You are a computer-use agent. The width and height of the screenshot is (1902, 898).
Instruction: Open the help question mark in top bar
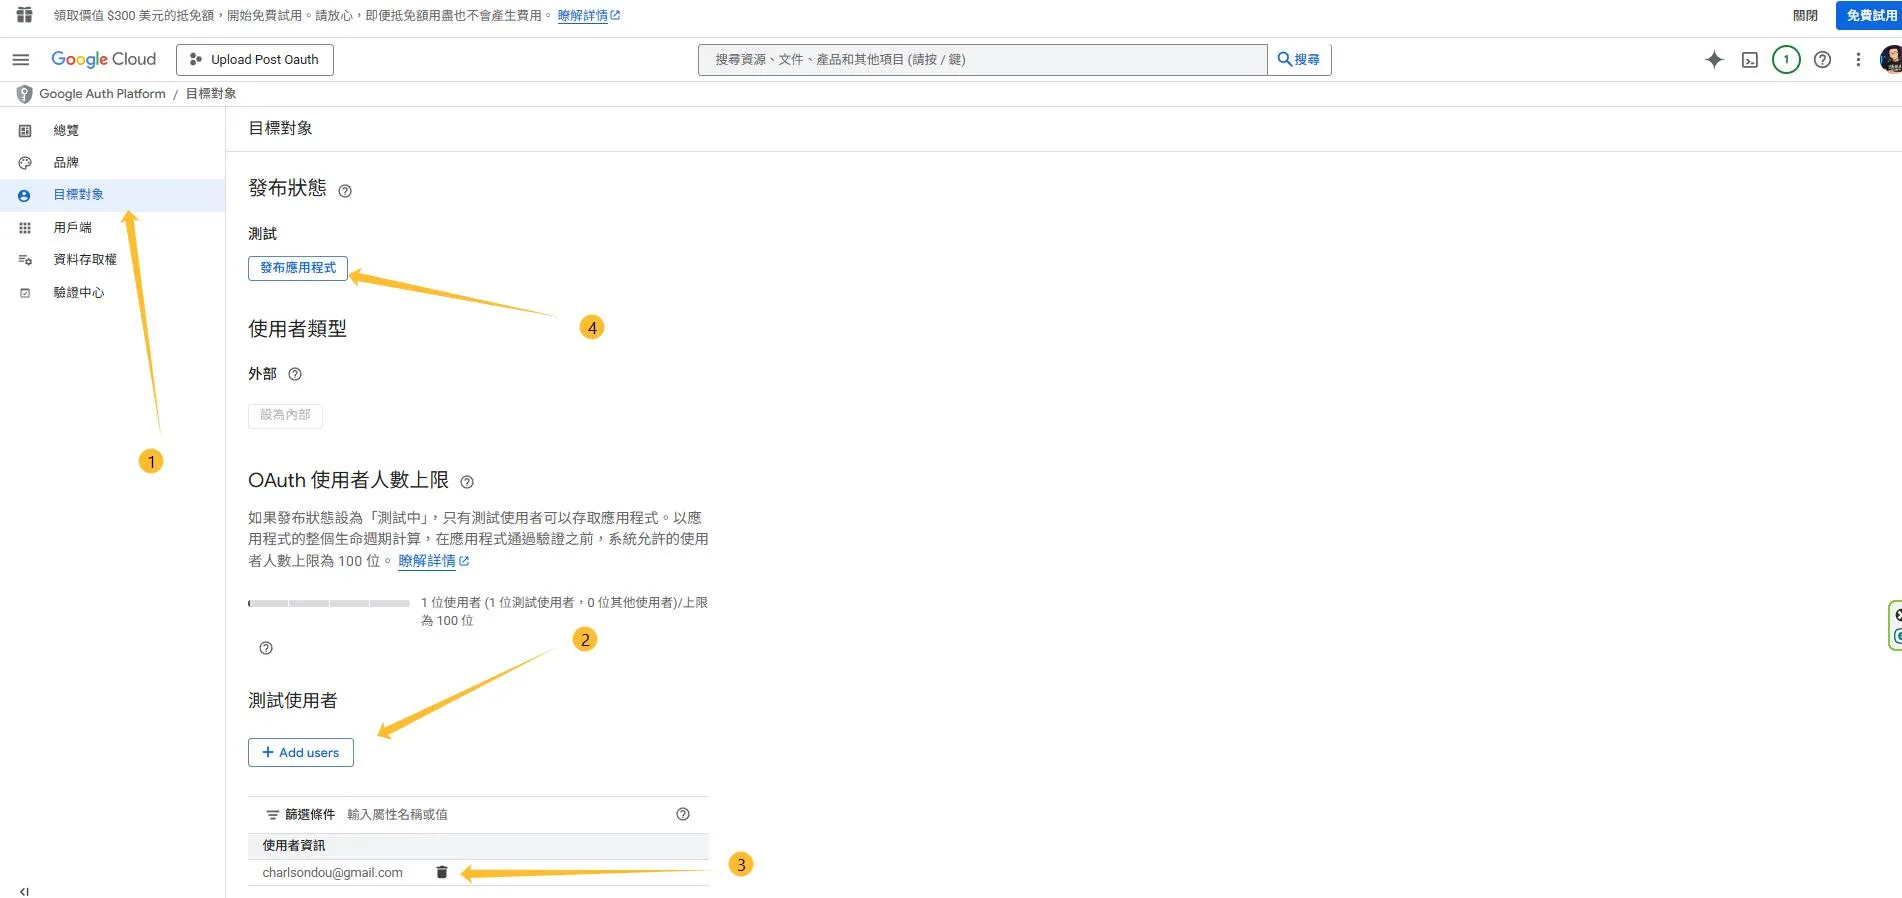click(1822, 60)
